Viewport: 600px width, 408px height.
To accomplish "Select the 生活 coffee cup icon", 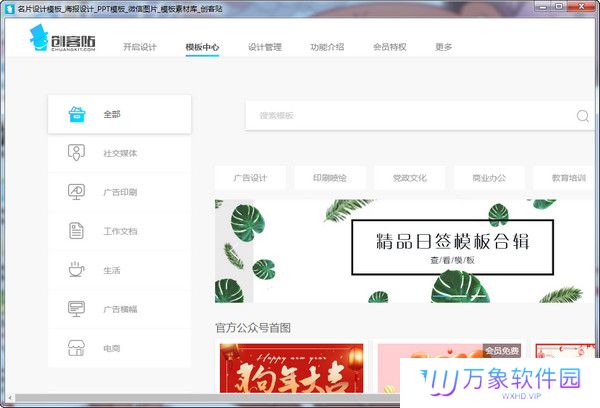I will tap(76, 269).
